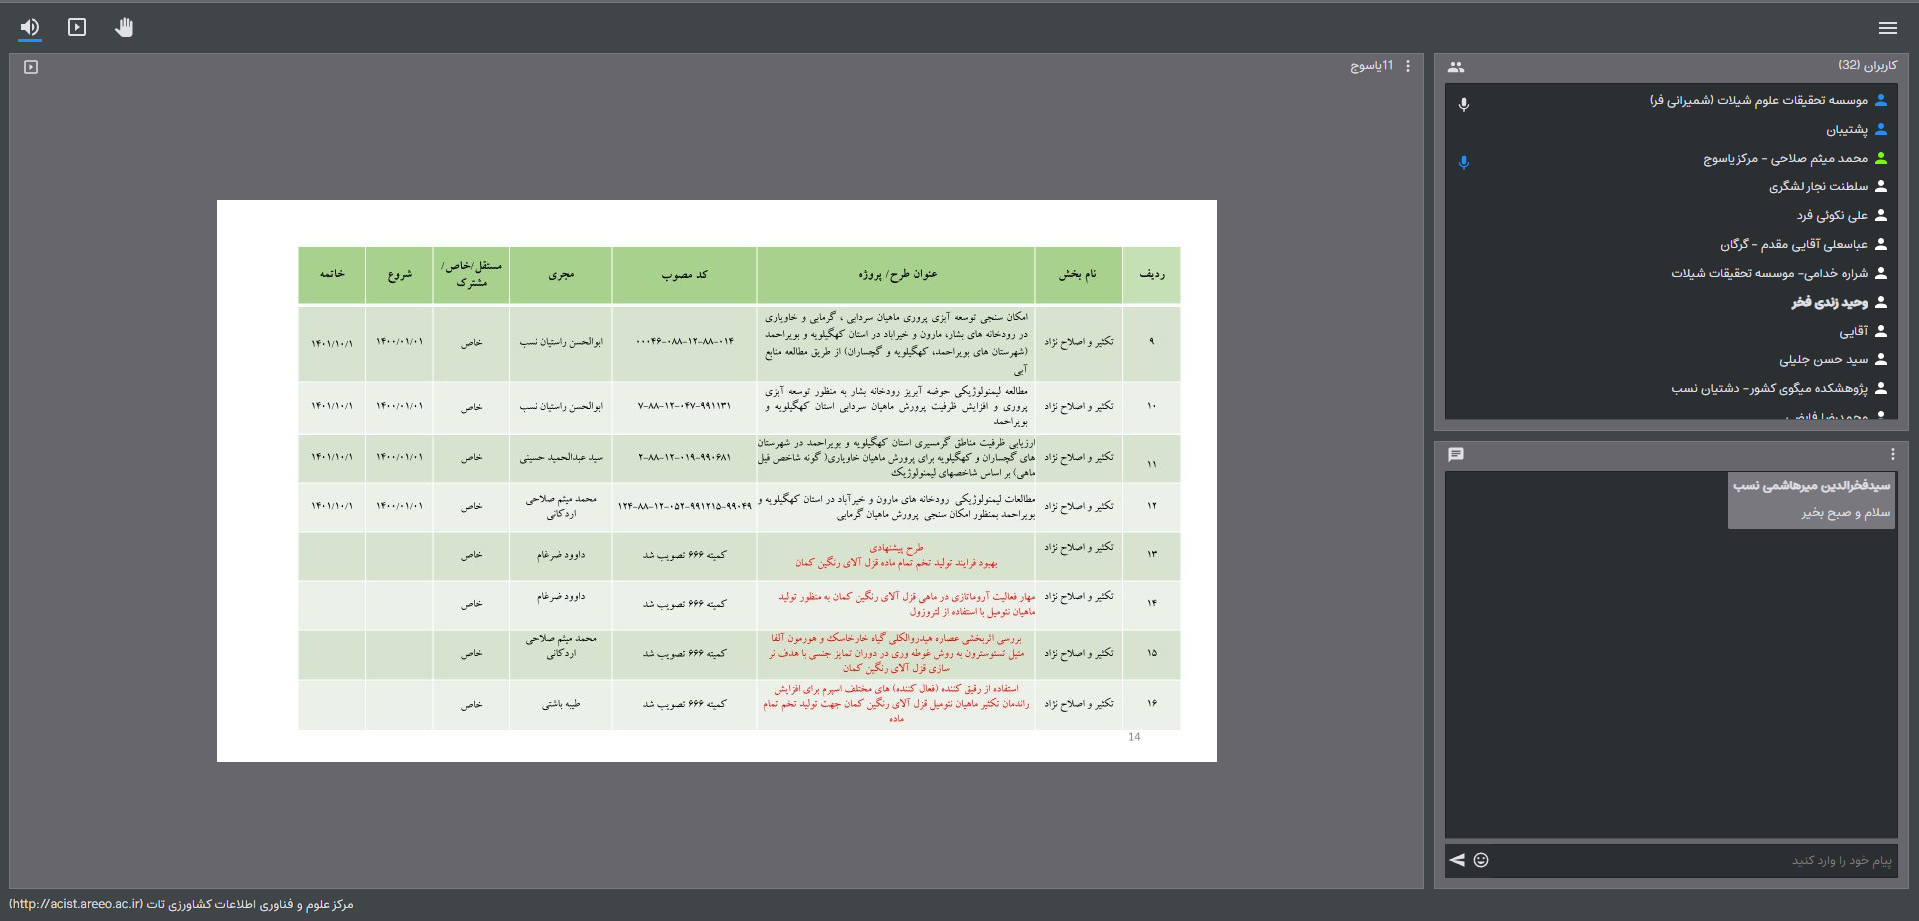This screenshot has width=1919, height=921.
Task: Open the acist.areeo.ac.ir footer link
Action: click(76, 904)
